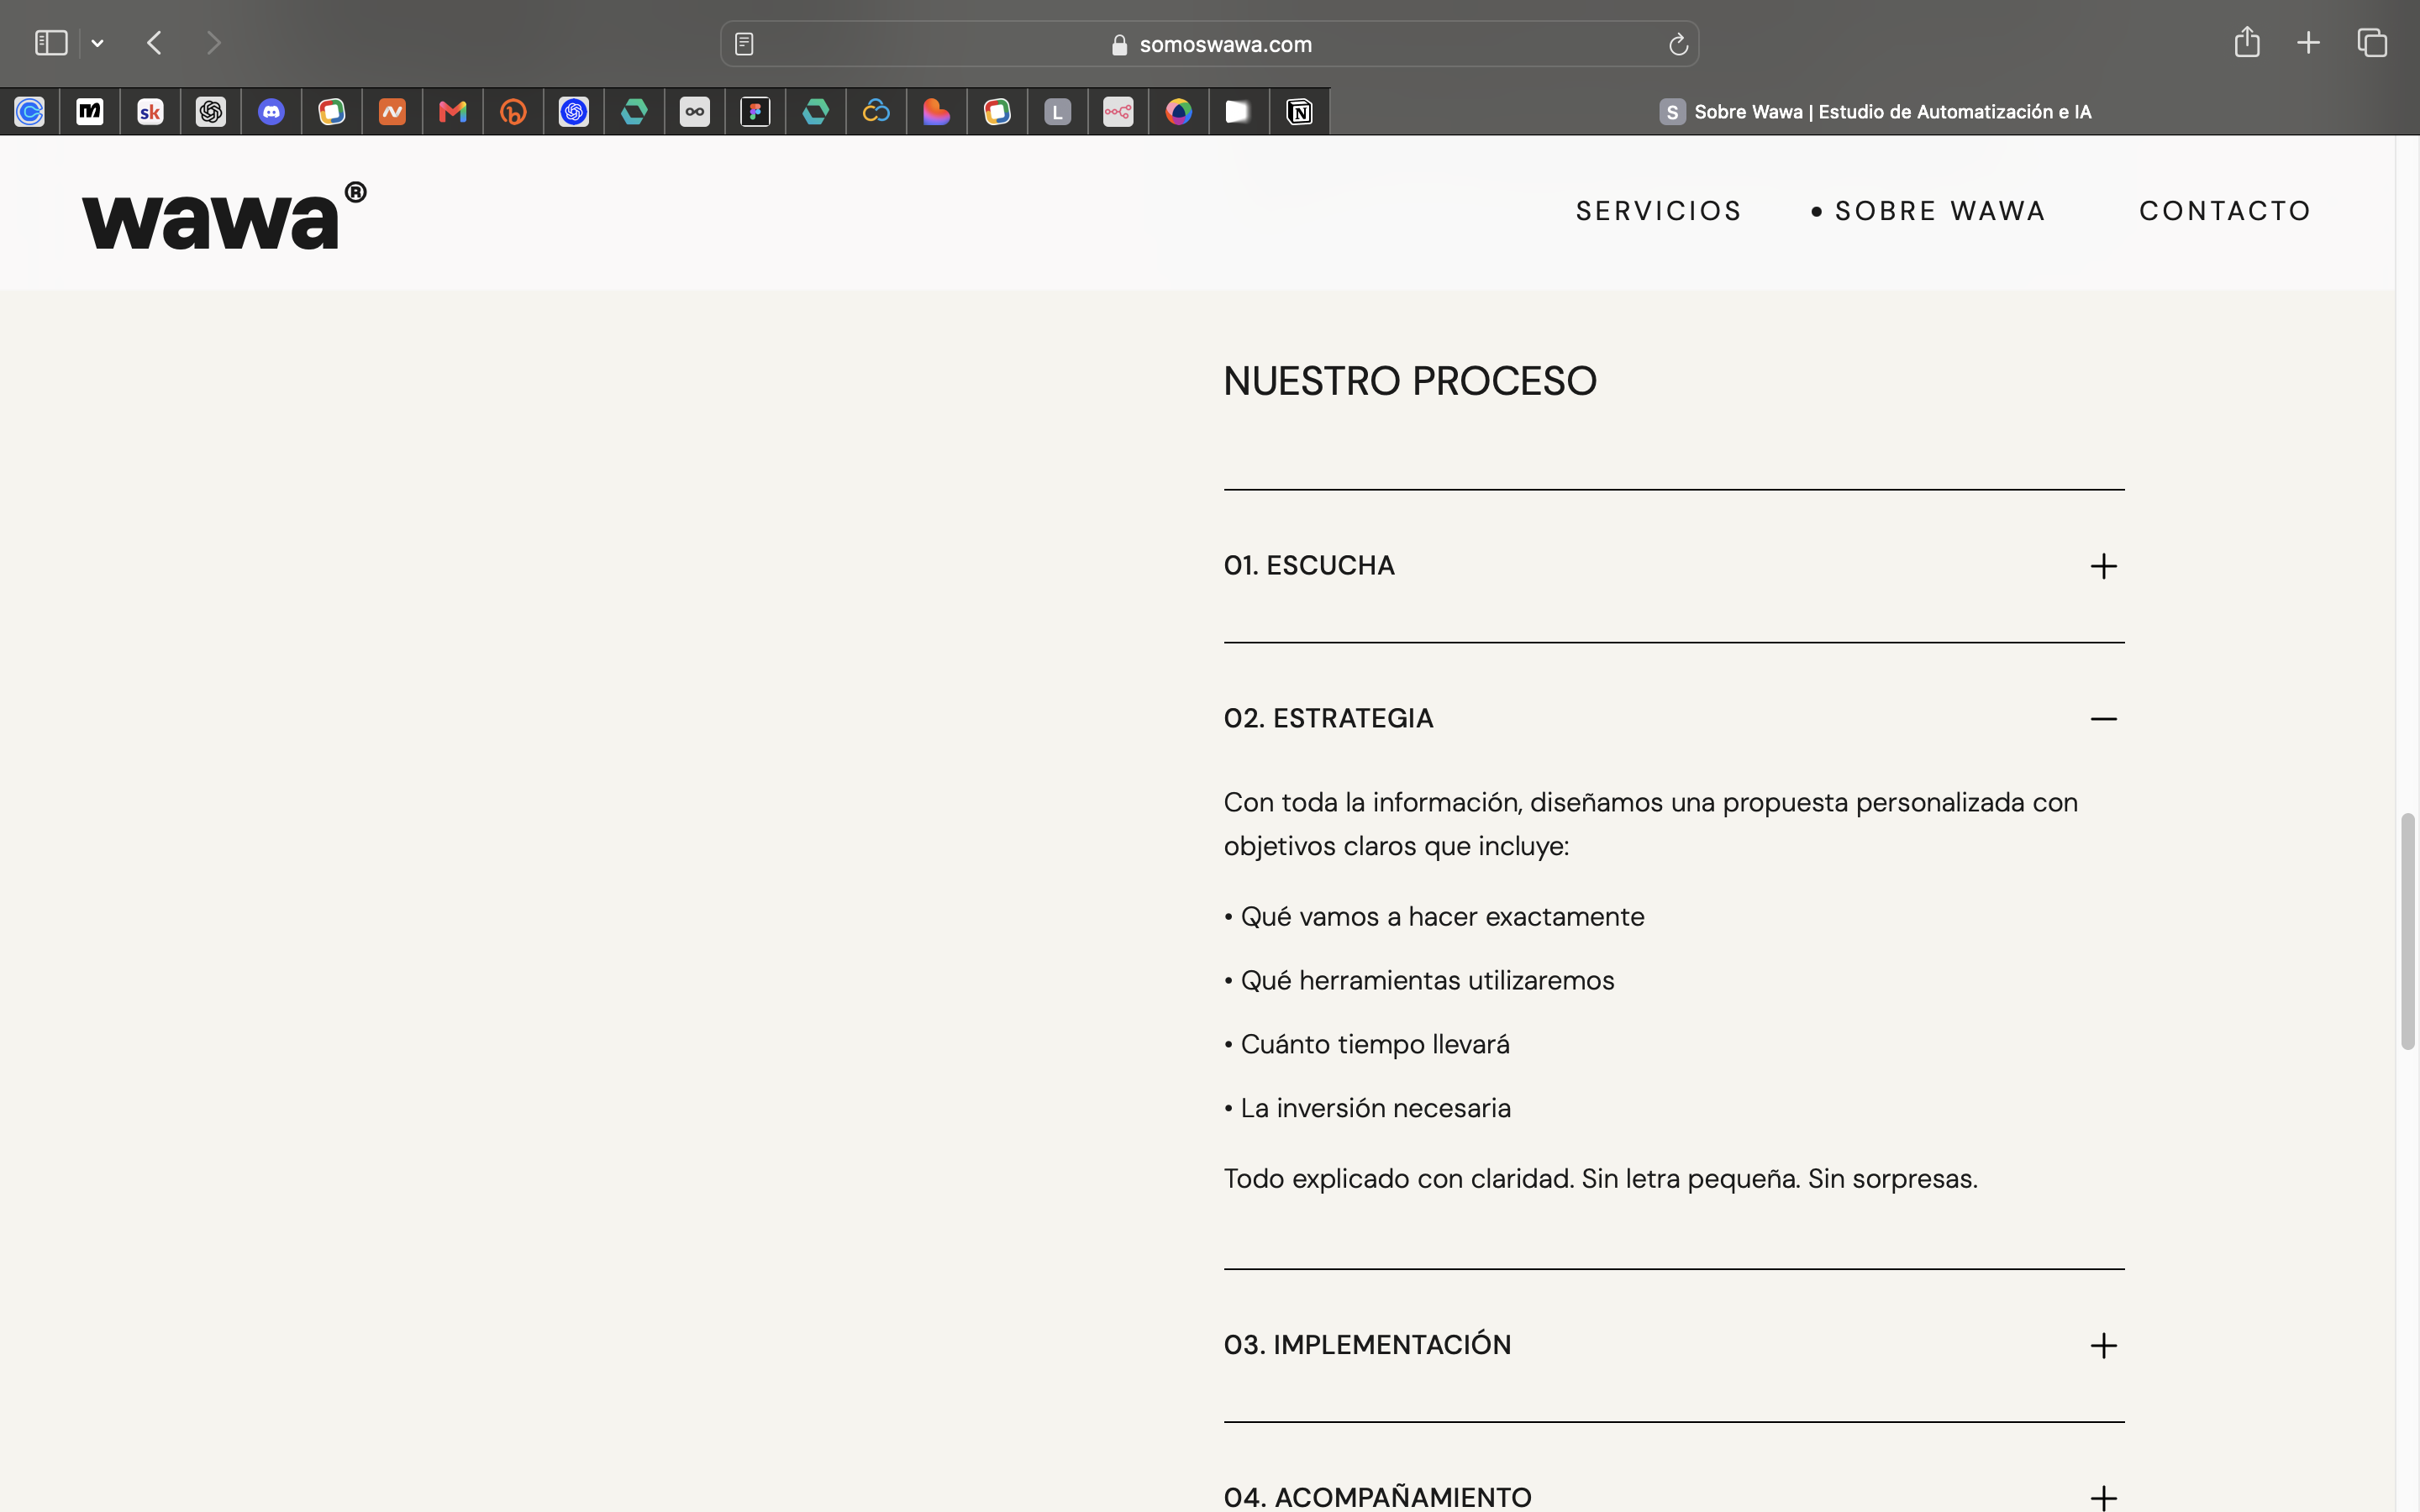Viewport: 2420px width, 1512px height.
Task: Toggle the Safari sidebar
Action: tap(51, 43)
